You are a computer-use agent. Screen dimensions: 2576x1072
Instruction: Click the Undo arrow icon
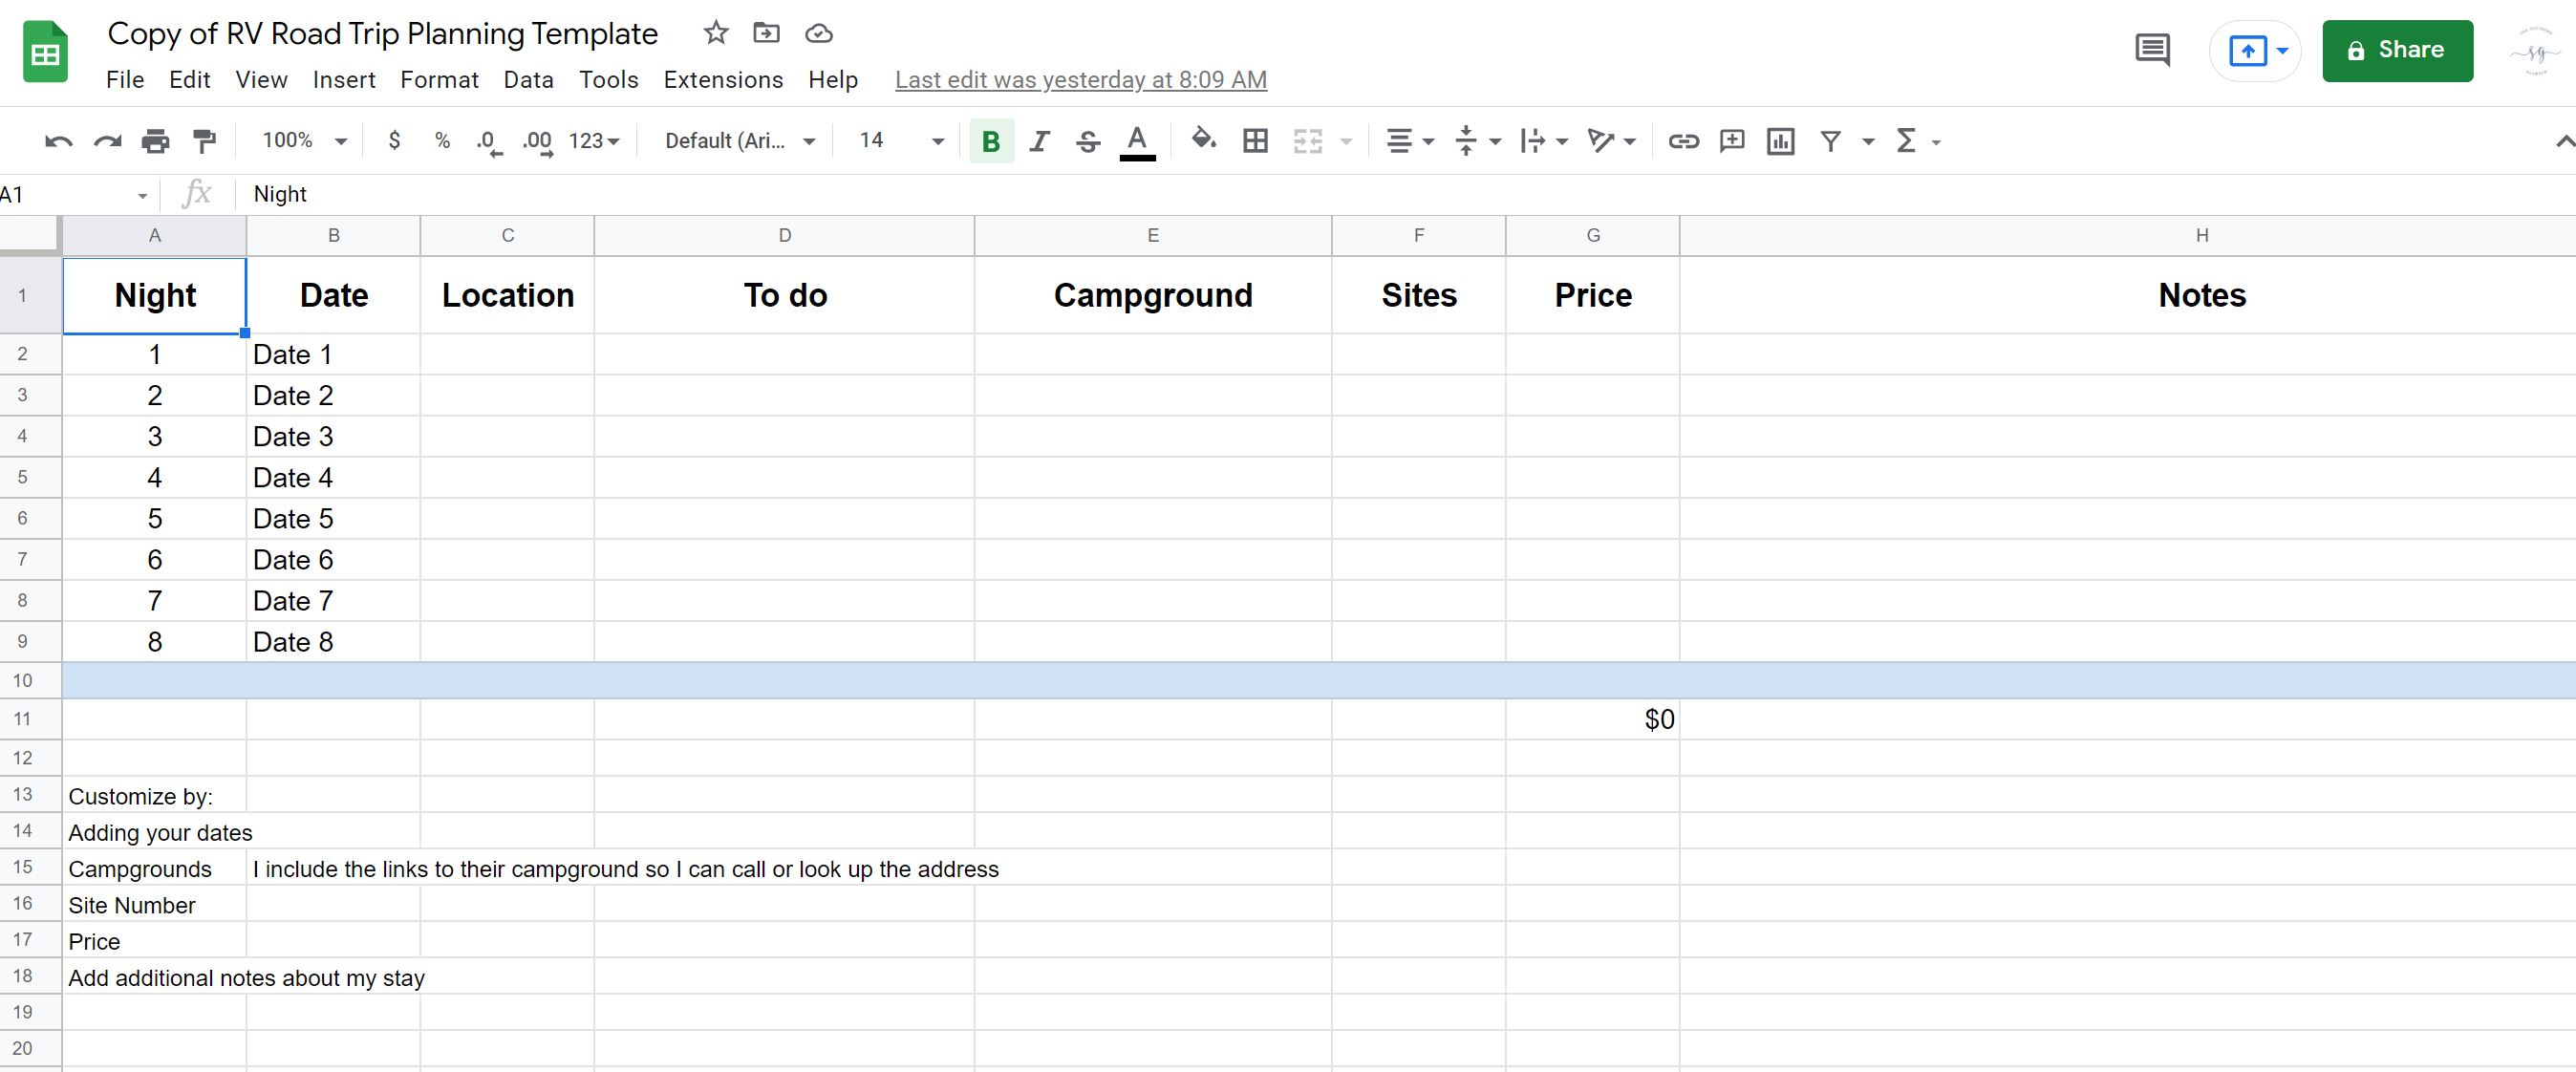tap(58, 141)
